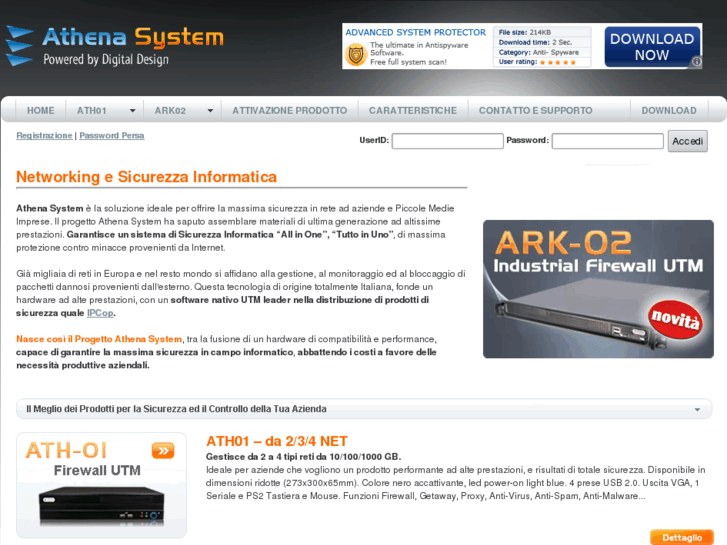Expand the ARK02 menu dropdown arrow

pos(210,111)
